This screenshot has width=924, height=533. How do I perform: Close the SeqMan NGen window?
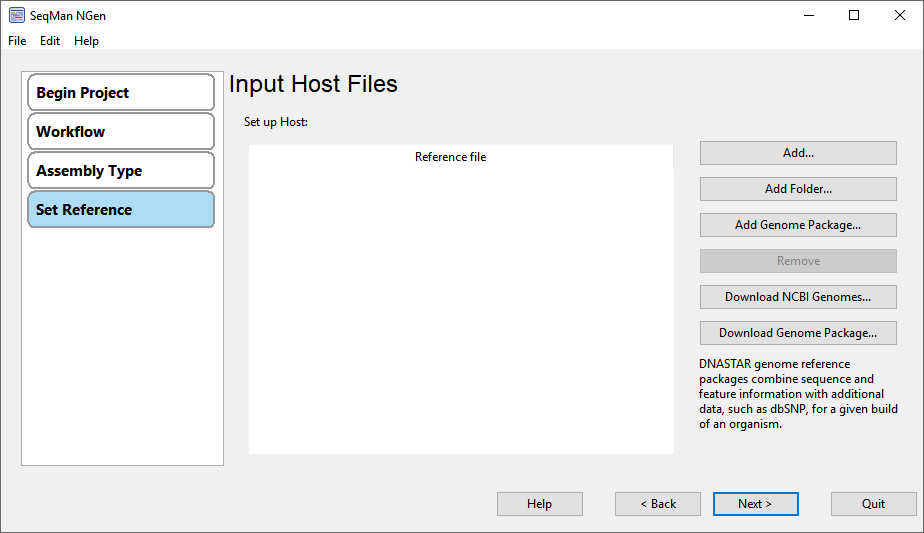pyautogui.click(x=899, y=15)
